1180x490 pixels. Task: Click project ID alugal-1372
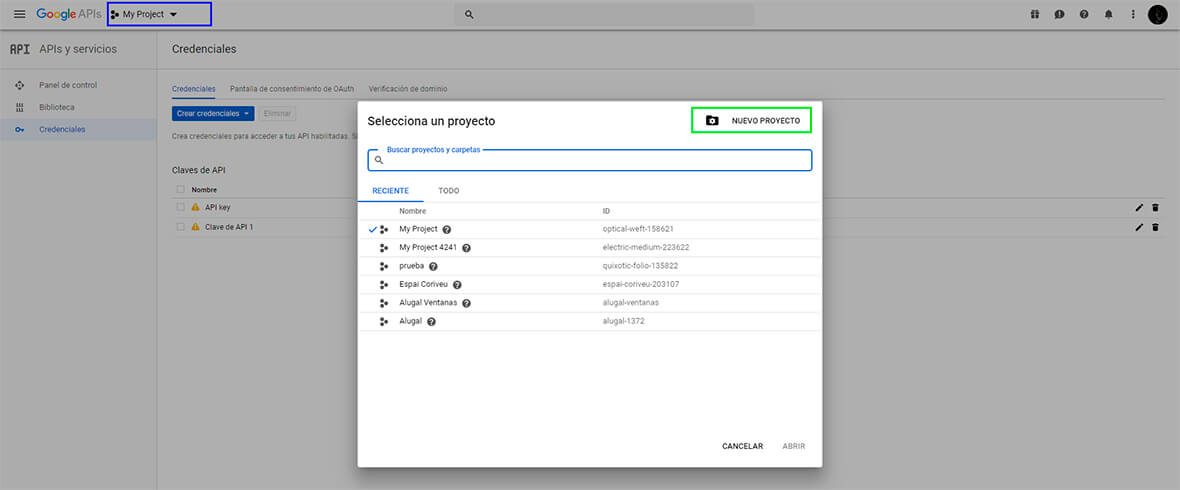point(624,321)
